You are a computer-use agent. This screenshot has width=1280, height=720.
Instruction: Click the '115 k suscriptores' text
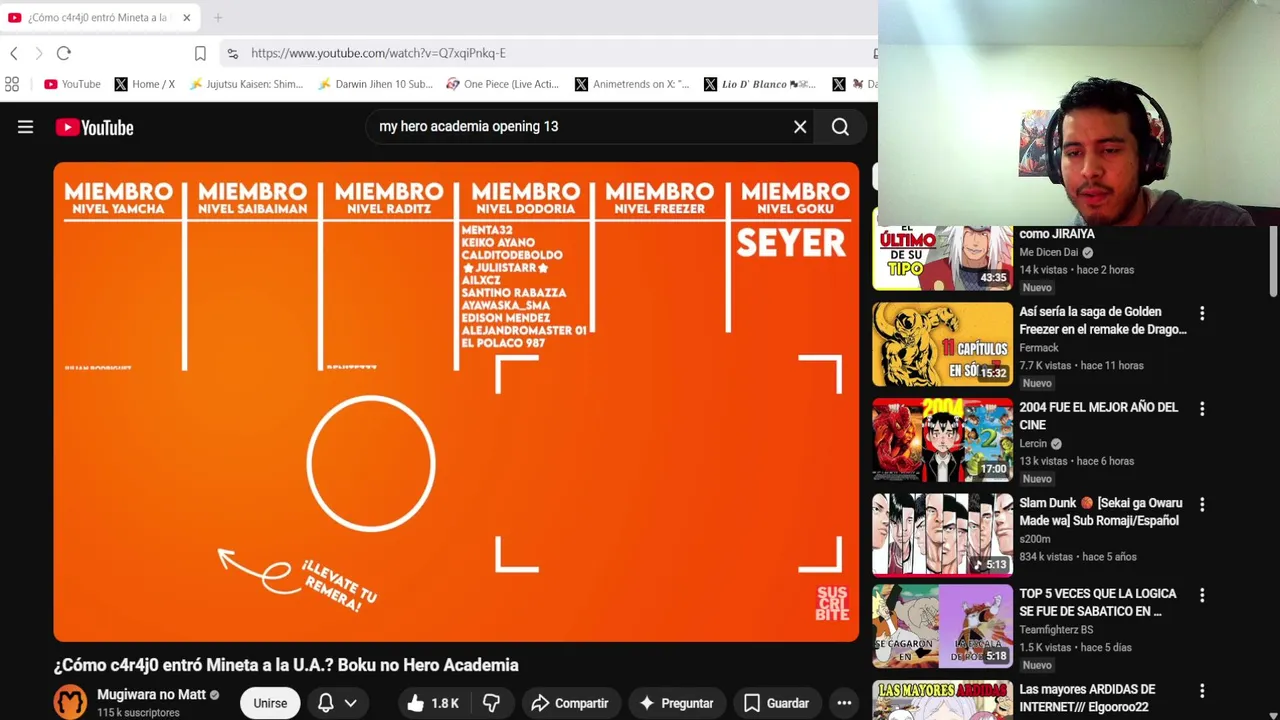click(138, 713)
